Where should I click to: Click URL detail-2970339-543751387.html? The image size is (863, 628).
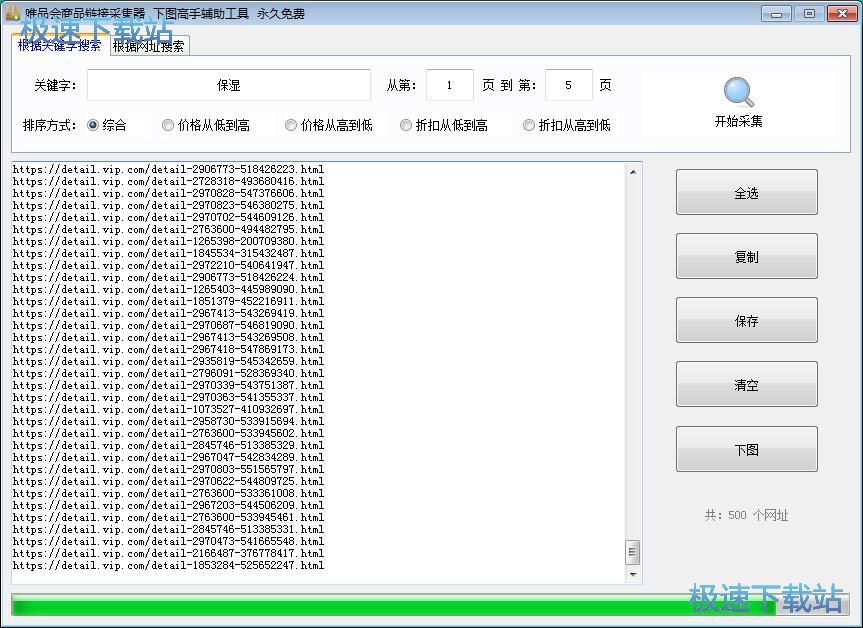coord(168,385)
